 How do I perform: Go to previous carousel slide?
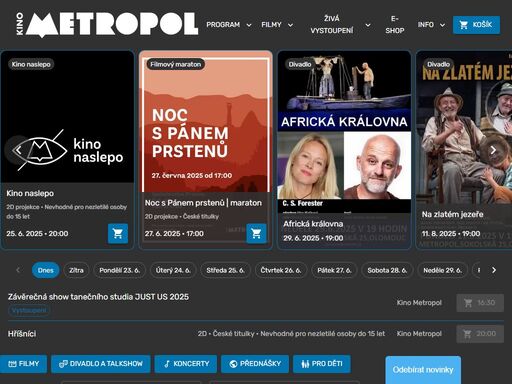point(18,150)
